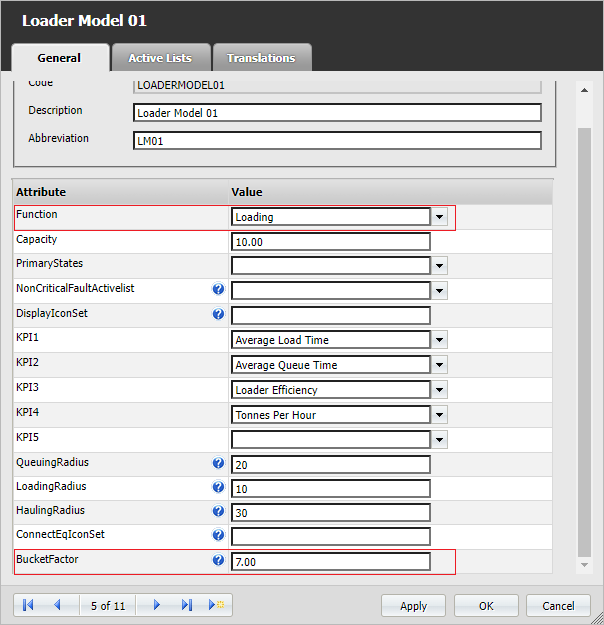Click the empty KPI5 combo box
The image size is (604, 625).
pos(331,440)
